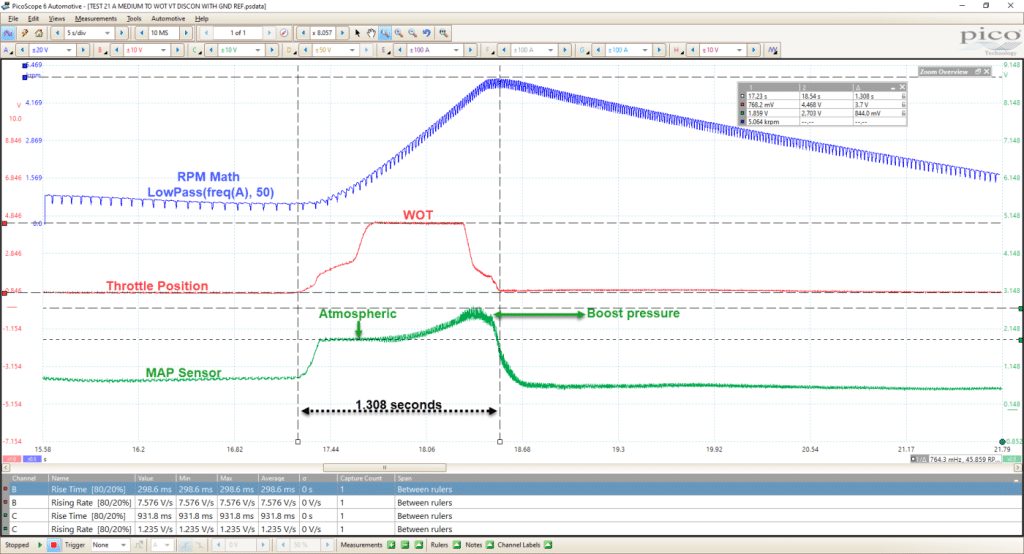Select the B Rise Time measurement row

[512, 489]
